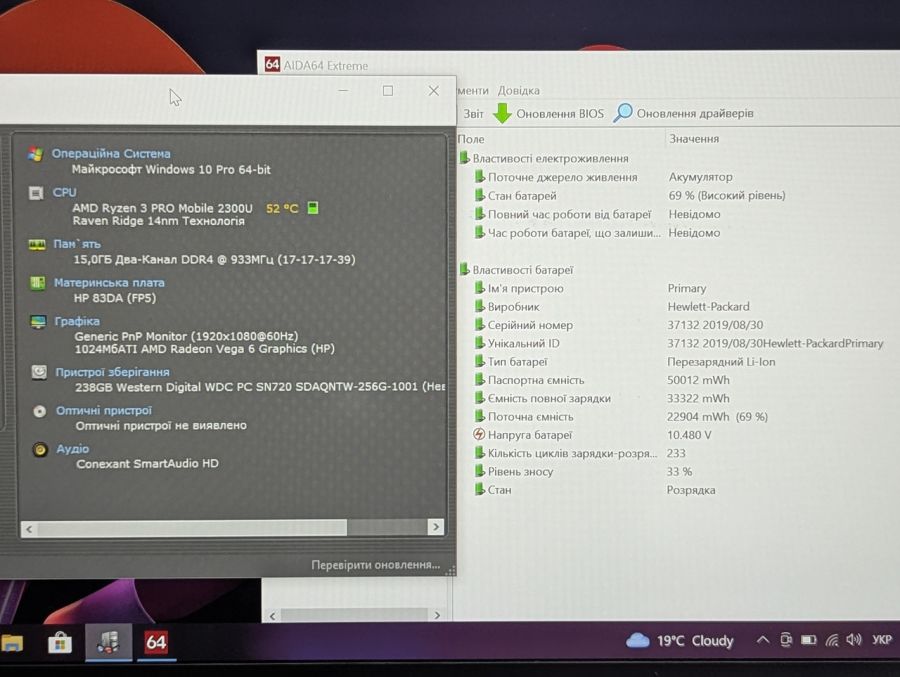Click the Operating System Windows flag icon
This screenshot has height=677, width=900.
(x=36, y=154)
